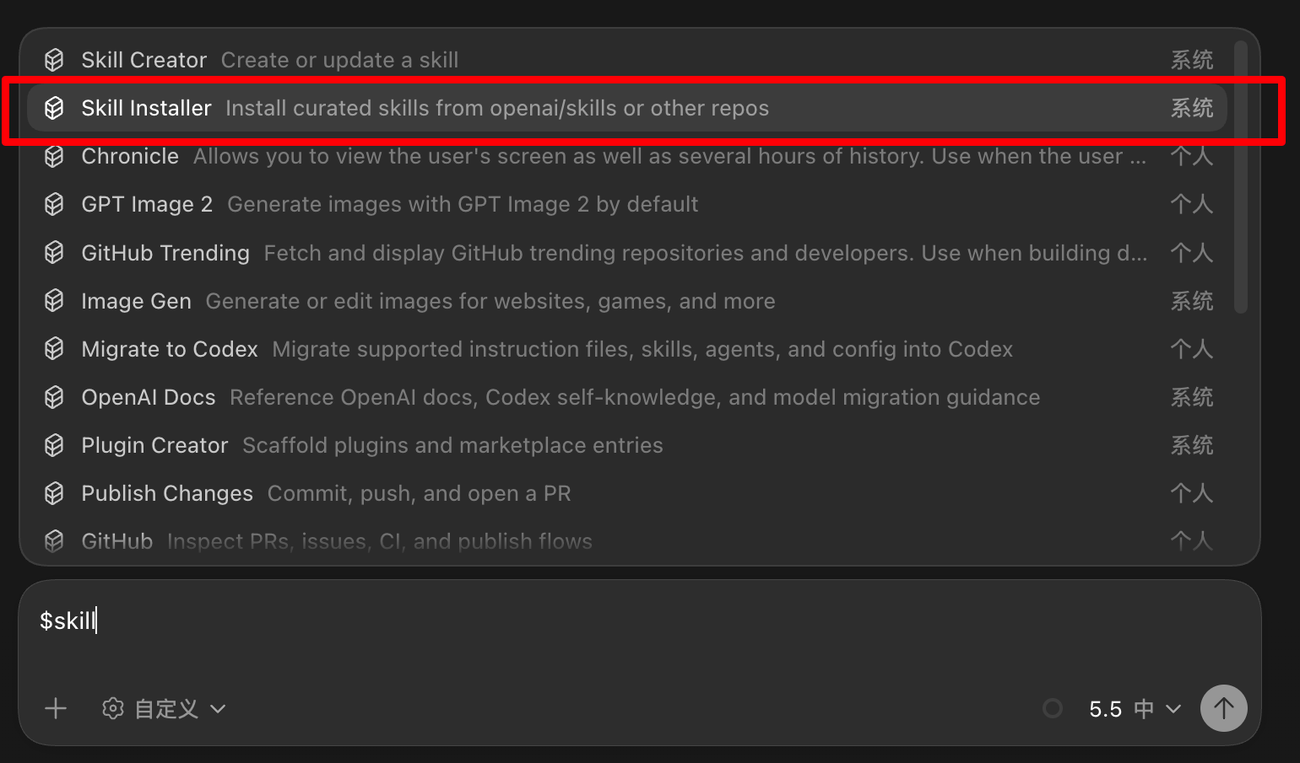Choose GitHub Trending skill
The height and width of the screenshot is (763, 1300).
pos(627,253)
